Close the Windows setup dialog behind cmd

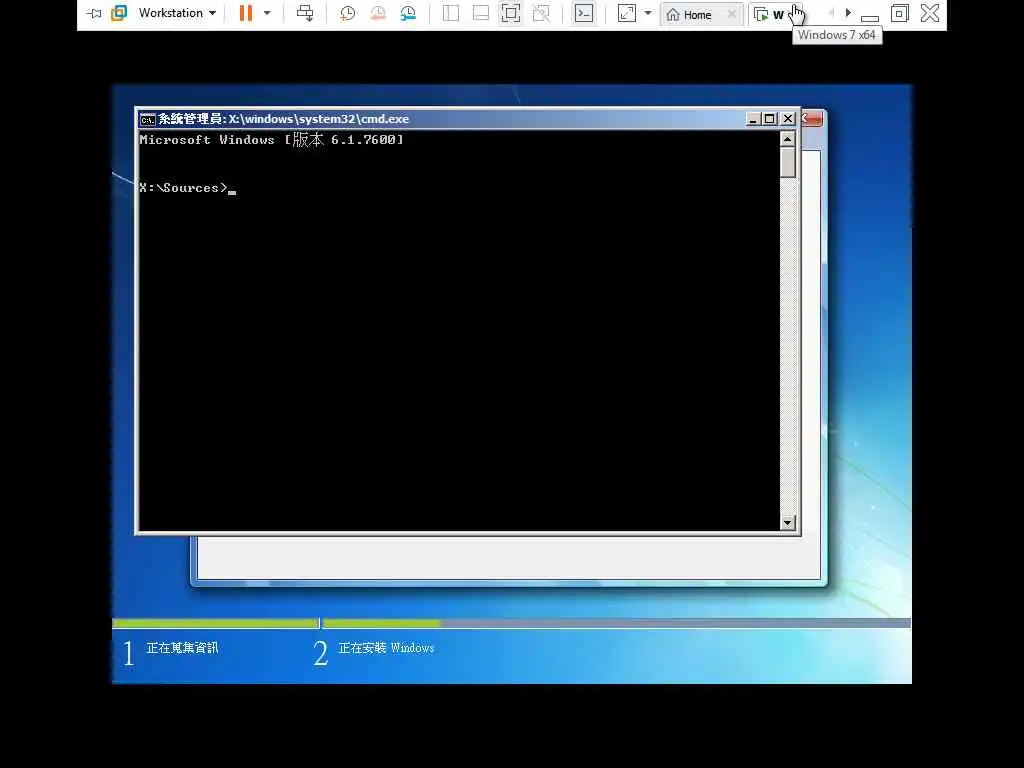[812, 119]
